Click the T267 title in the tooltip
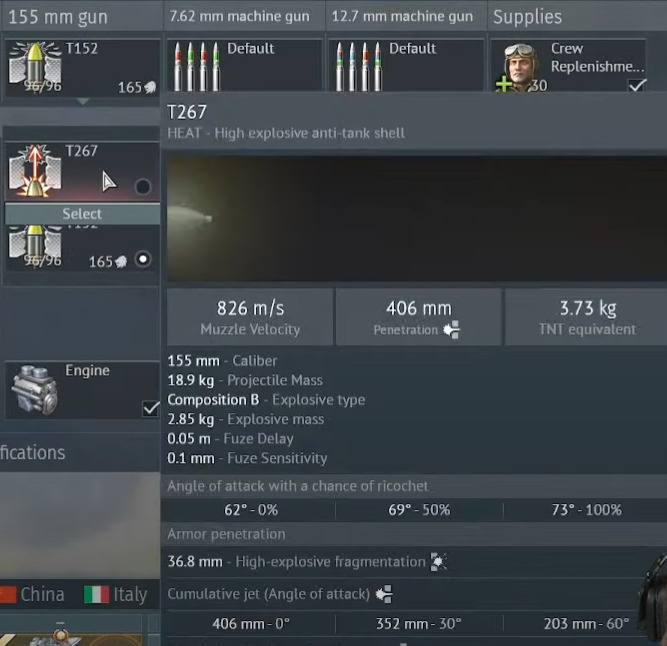 click(x=187, y=113)
